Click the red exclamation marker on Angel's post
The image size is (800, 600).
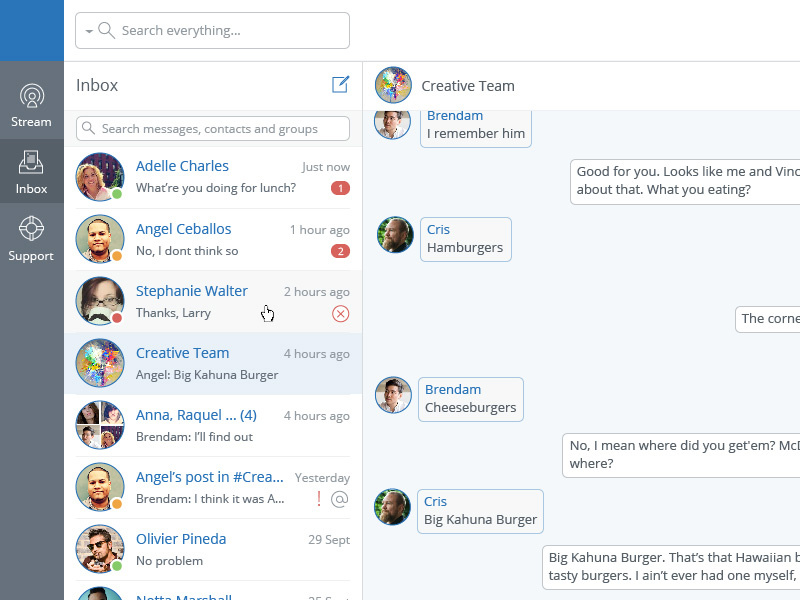point(319,498)
